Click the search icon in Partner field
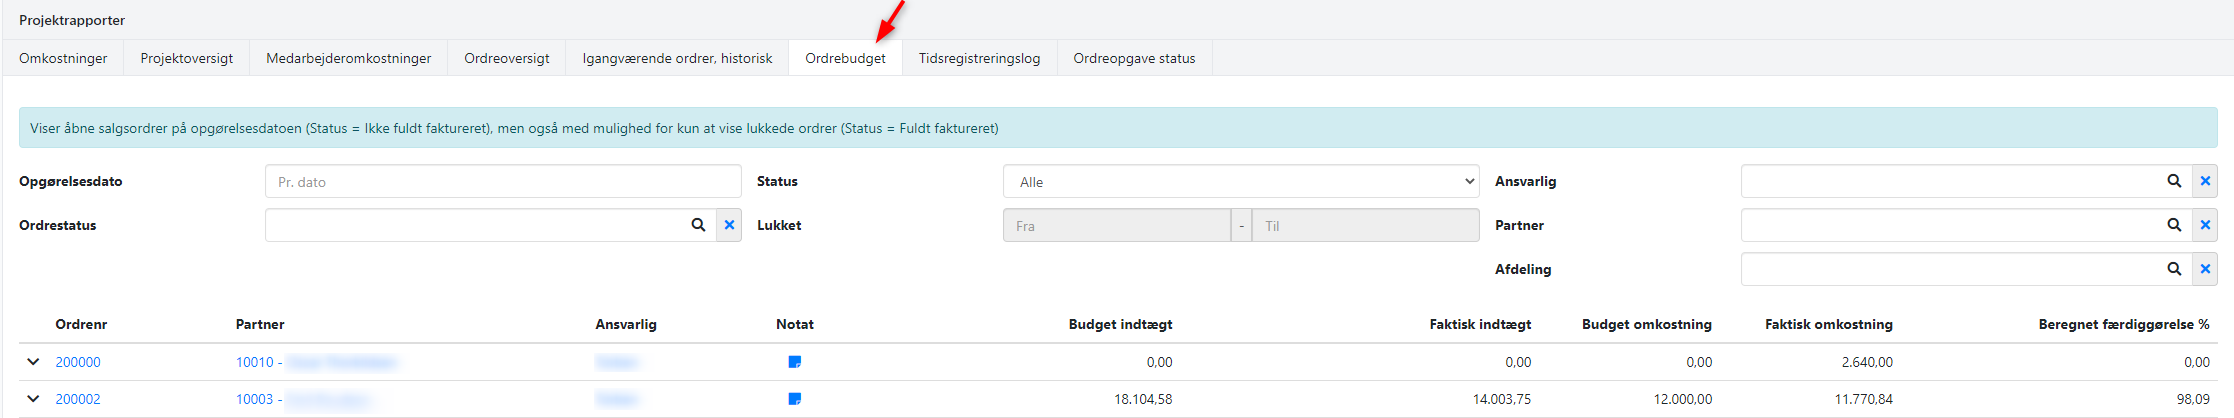 (2173, 225)
